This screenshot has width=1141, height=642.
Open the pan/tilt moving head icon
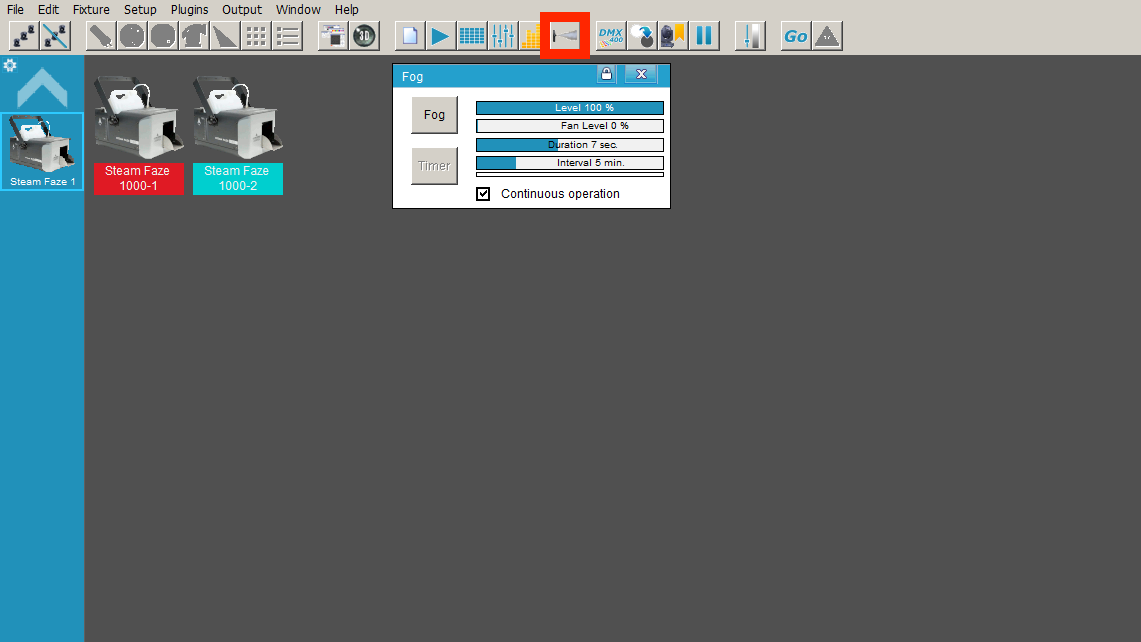(194, 36)
